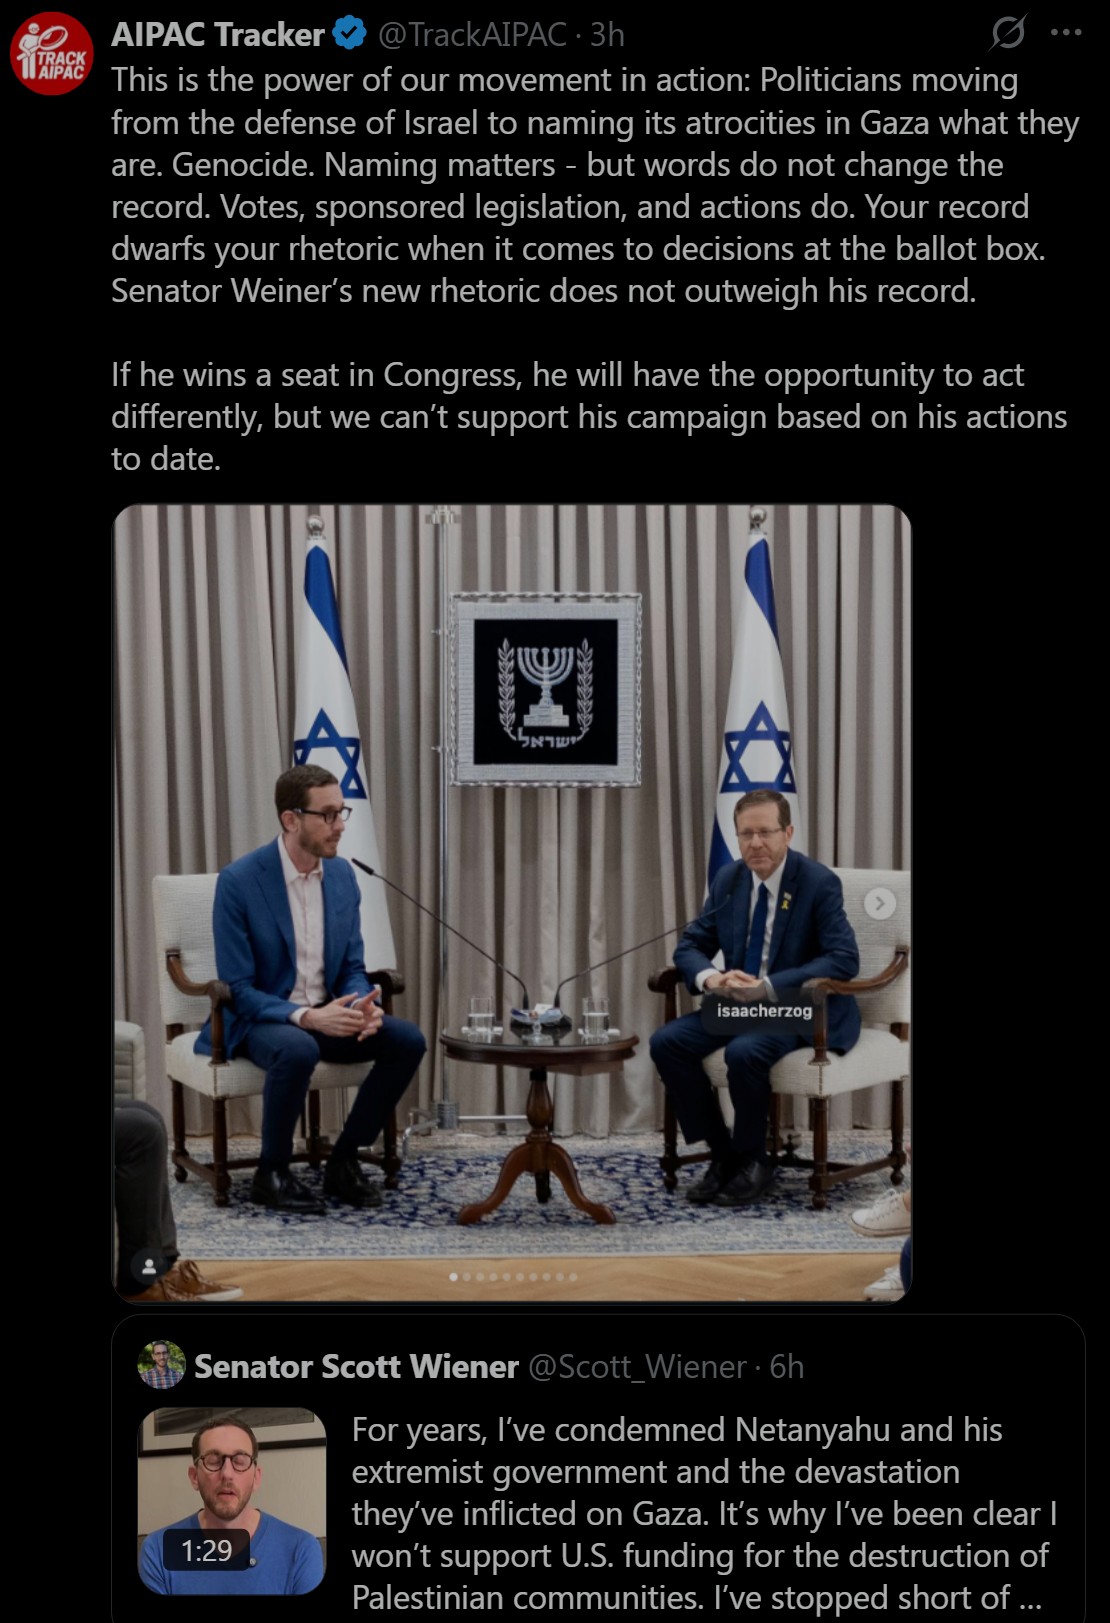Click Senator Scott Wiener quoted name
This screenshot has height=1623, width=1110.
click(356, 1366)
